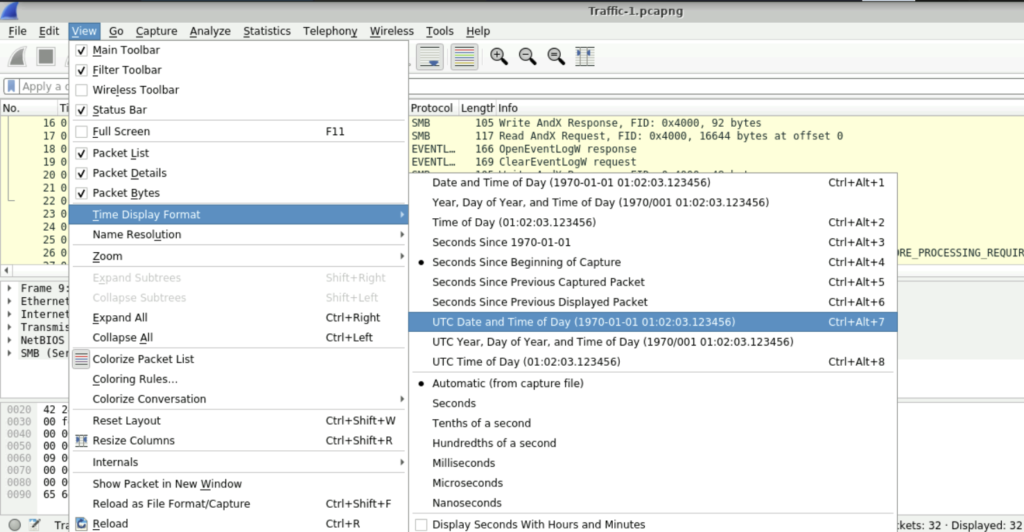Click the expert information circle in status bar
The width and height of the screenshot is (1024, 532).
click(14, 524)
